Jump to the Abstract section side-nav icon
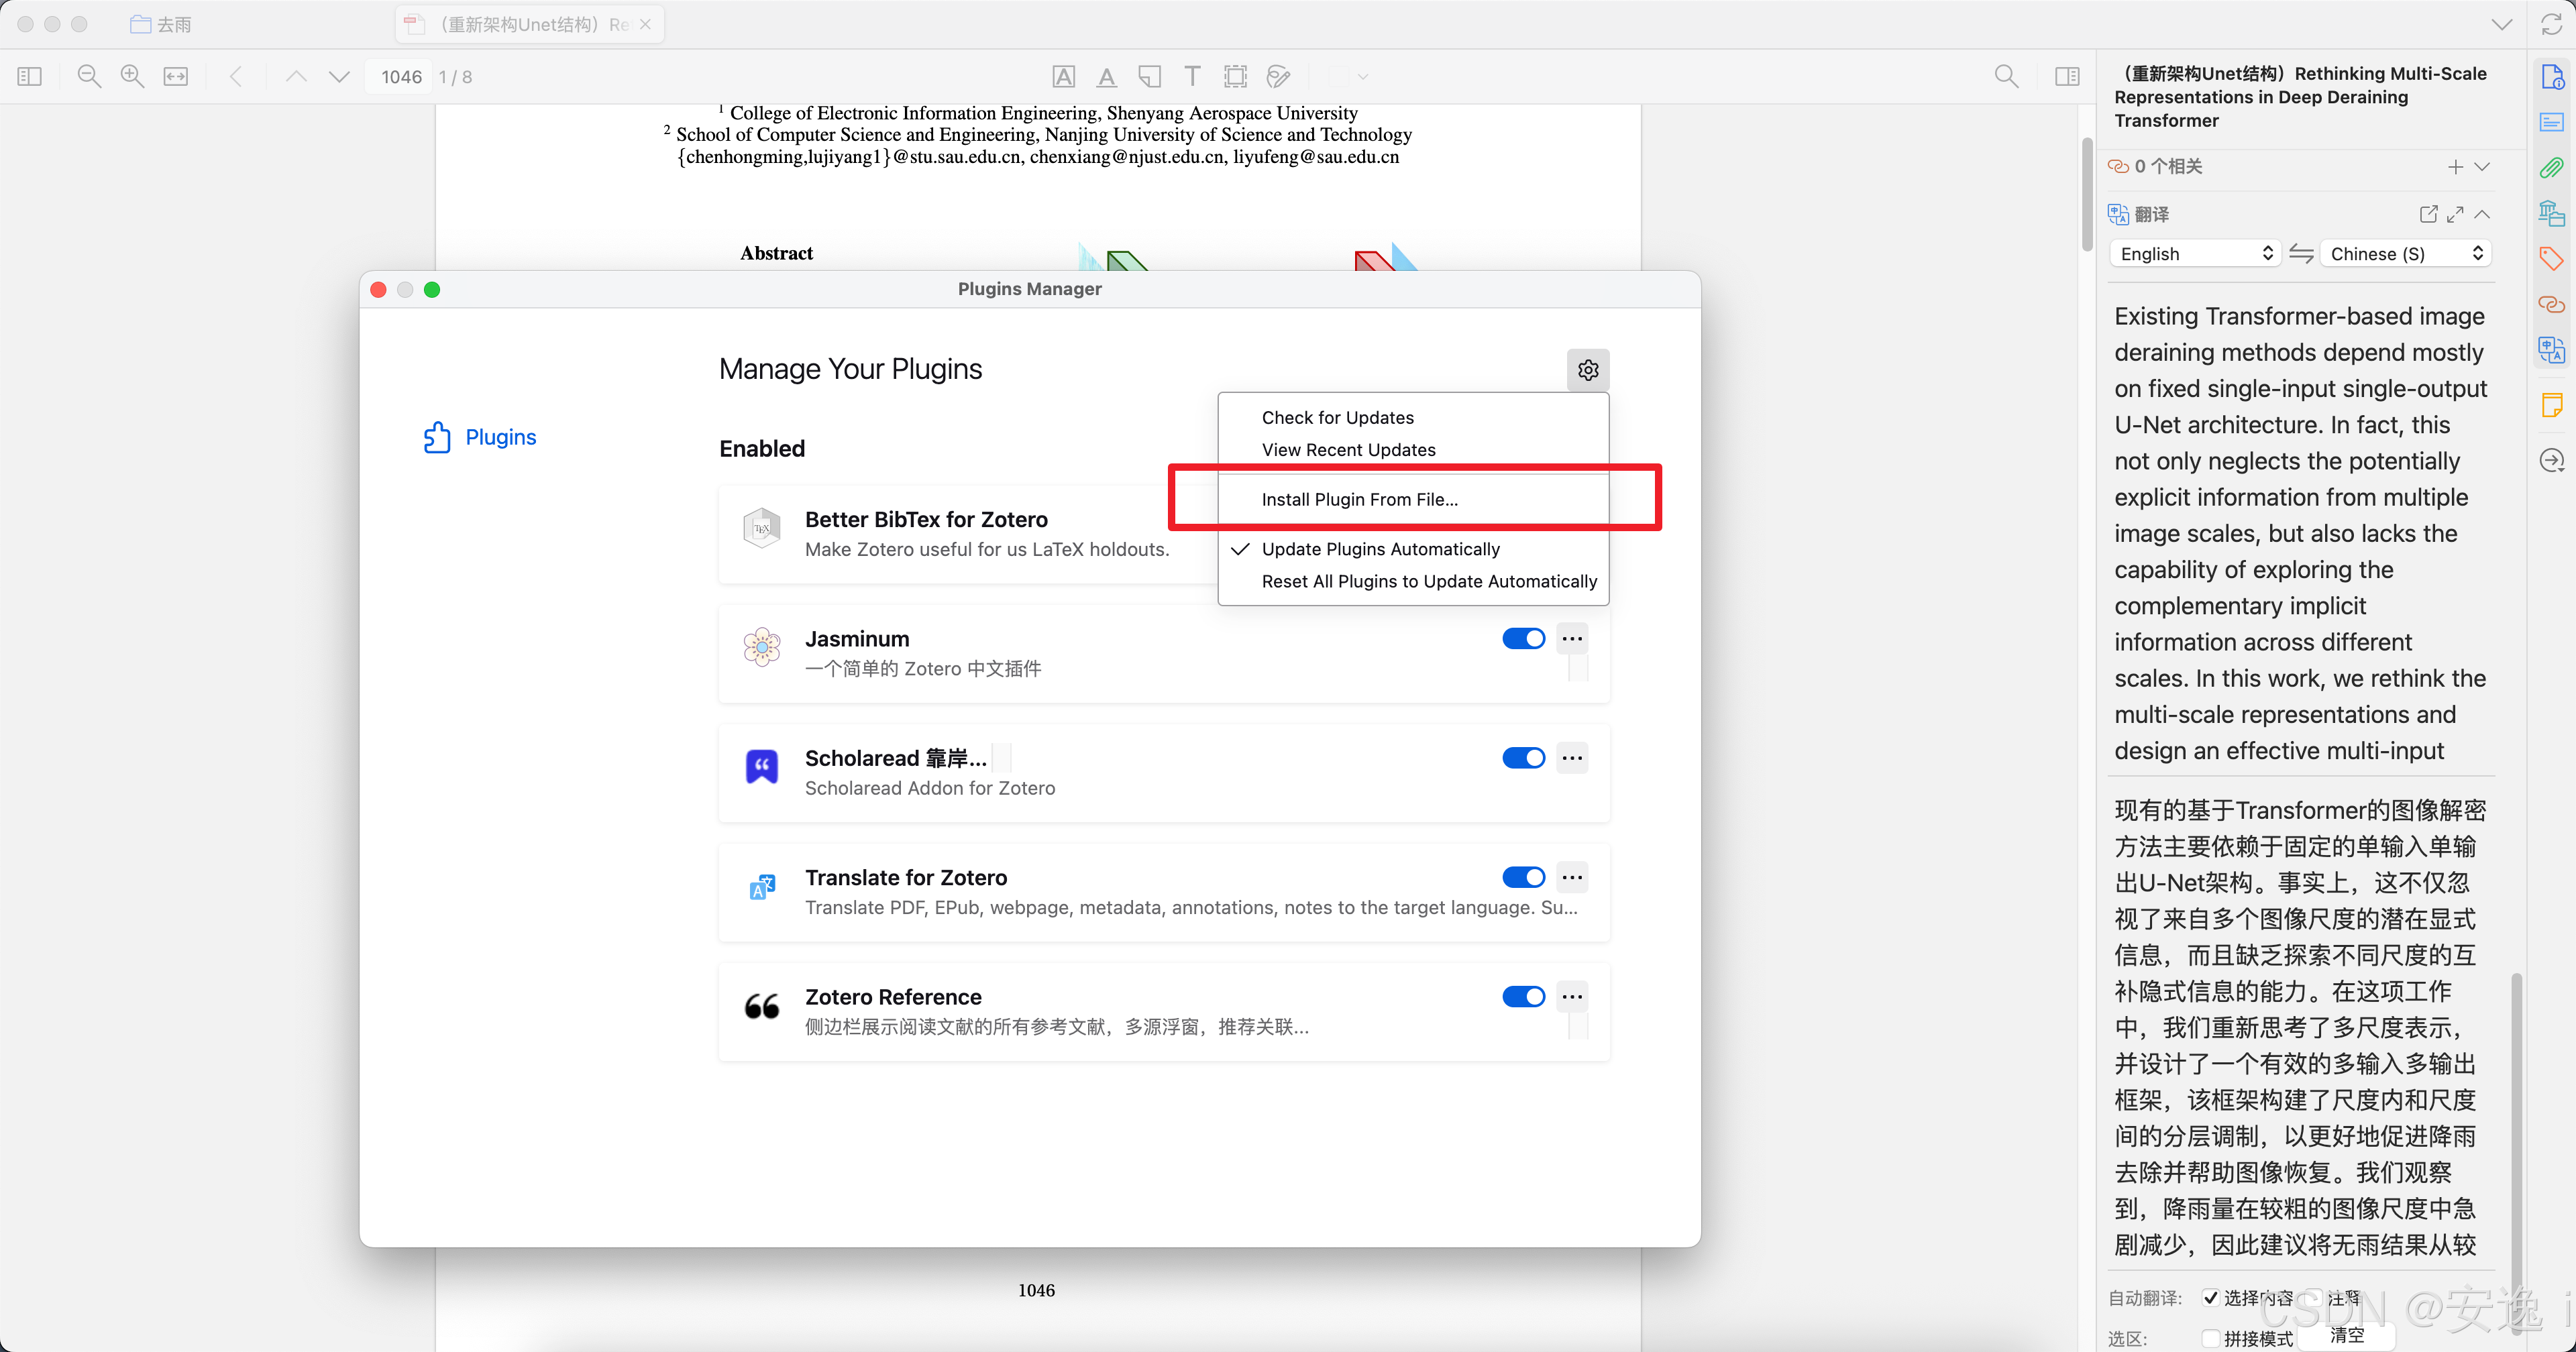 click(x=2552, y=122)
